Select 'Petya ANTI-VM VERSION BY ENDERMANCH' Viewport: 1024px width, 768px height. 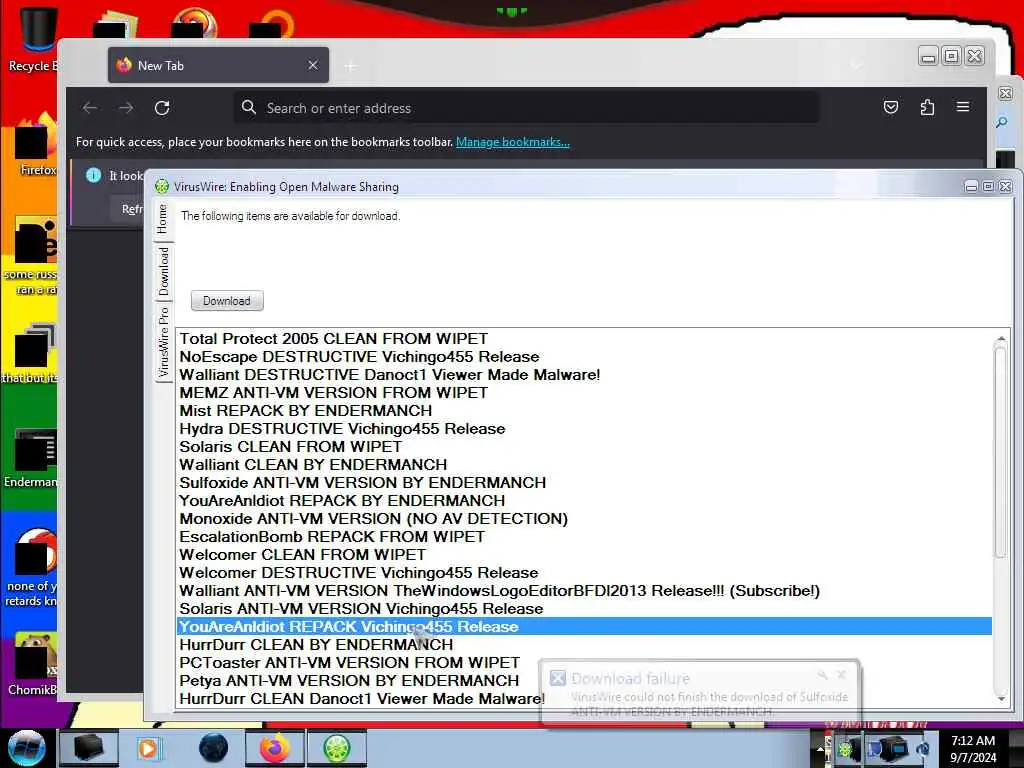(584, 680)
